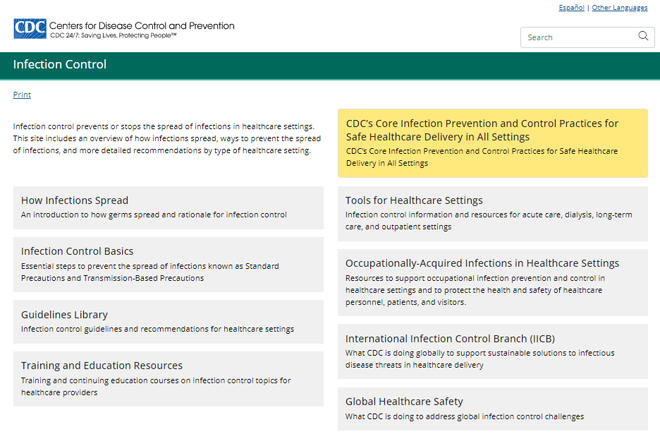660x434 pixels.
Task: Open CDC's Core Infection Prevention yellow card
Action: click(x=492, y=143)
